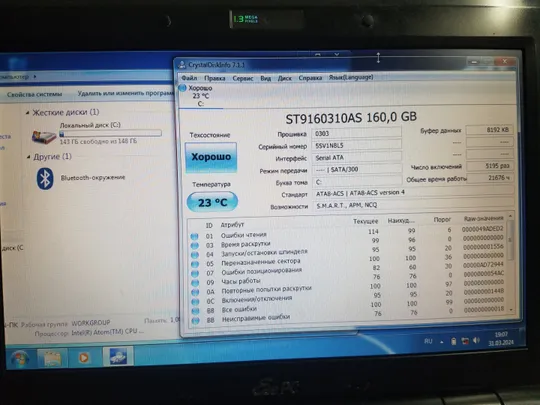Click the status icon for 05 Переназначенные сектора
The image size is (540, 405).
click(x=195, y=264)
